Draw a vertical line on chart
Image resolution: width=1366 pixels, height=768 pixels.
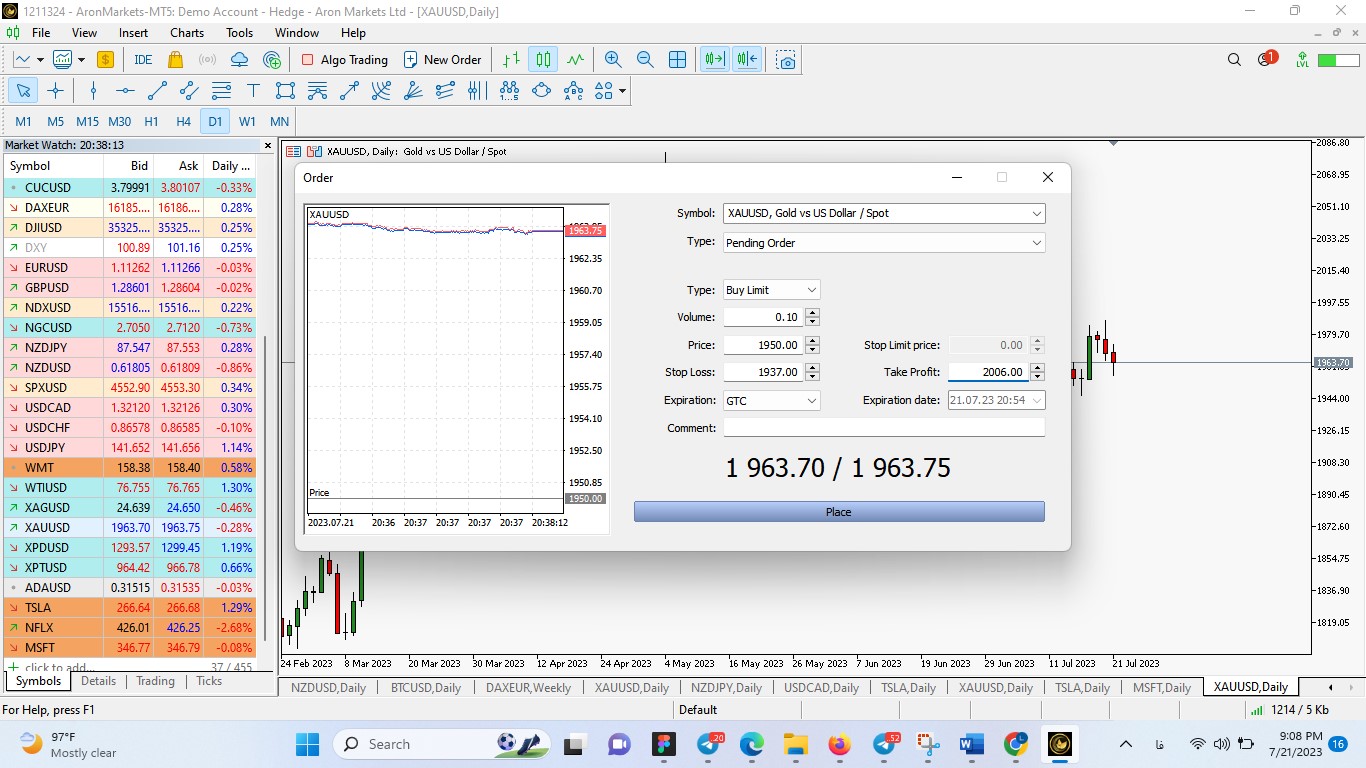coord(93,91)
